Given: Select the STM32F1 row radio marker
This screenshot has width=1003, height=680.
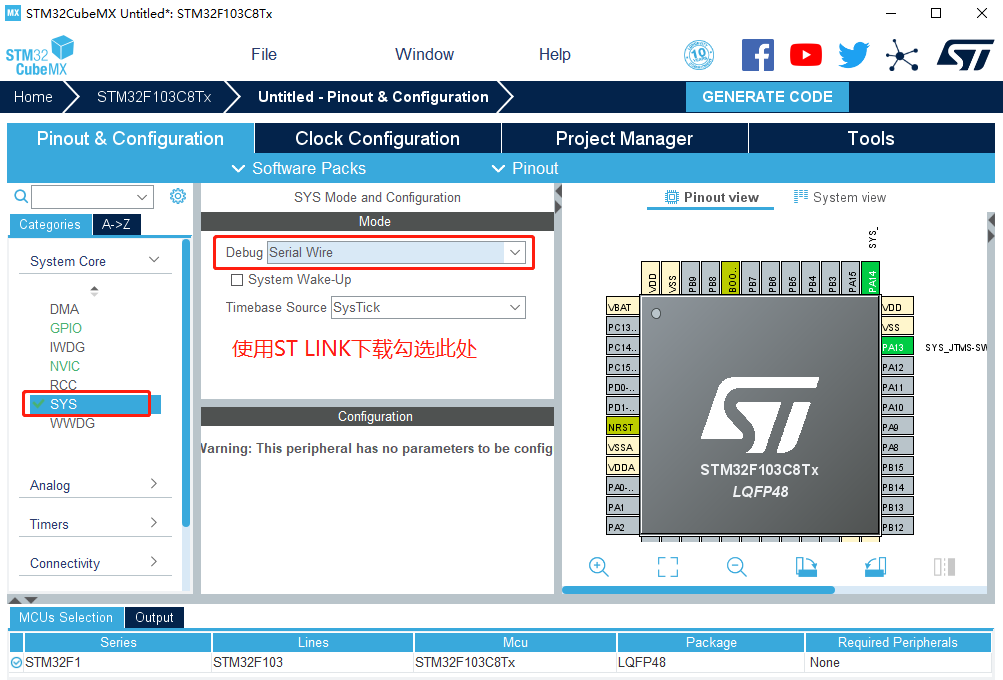Looking at the screenshot, I should [16, 663].
